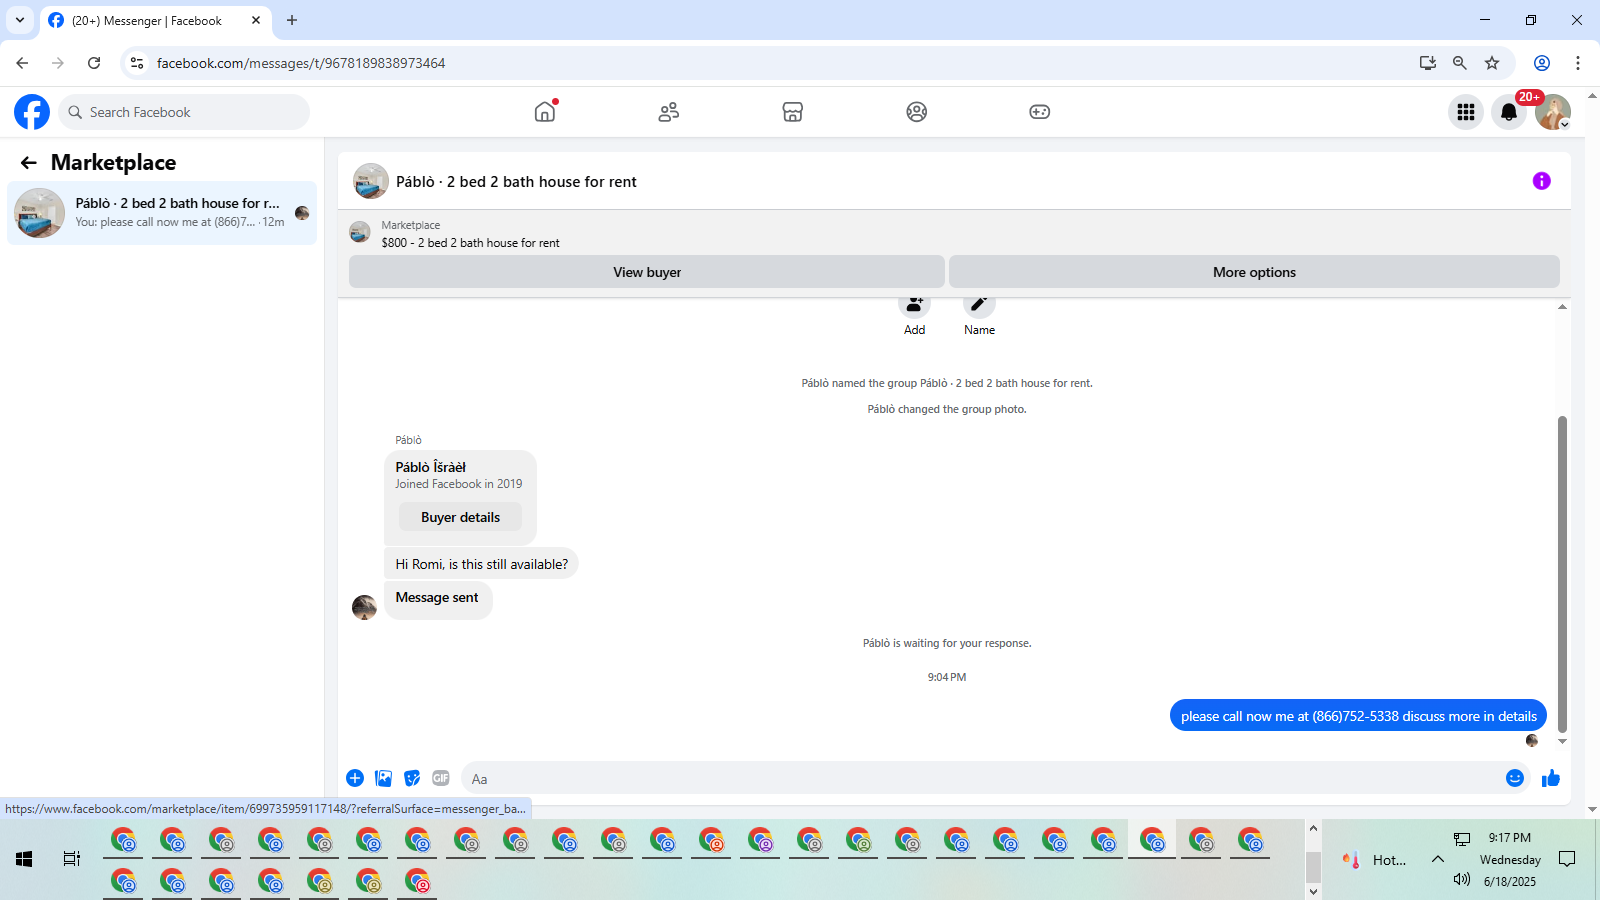Open more actions plus icon in composer

point(355,778)
